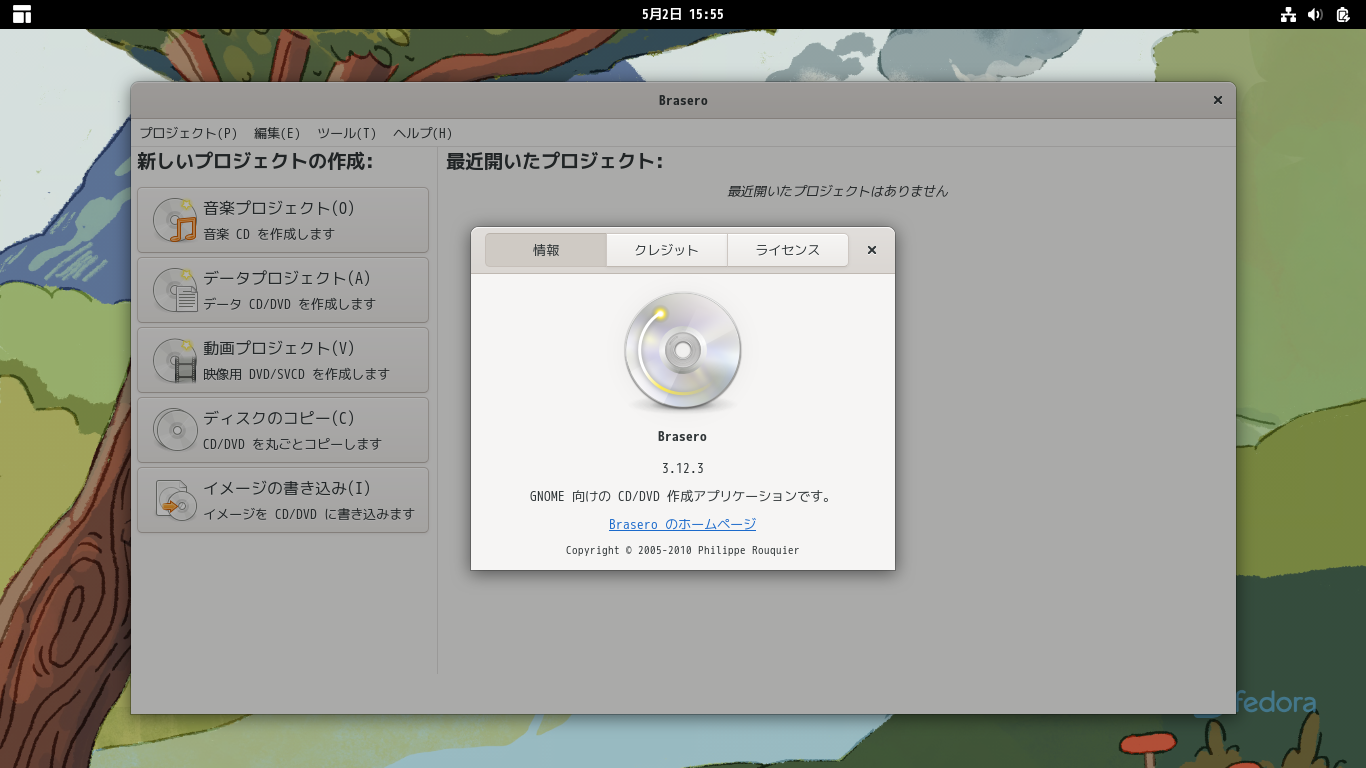
Task: Click the 新しいプロジェクトの作成 heading
Action: [x=255, y=161]
